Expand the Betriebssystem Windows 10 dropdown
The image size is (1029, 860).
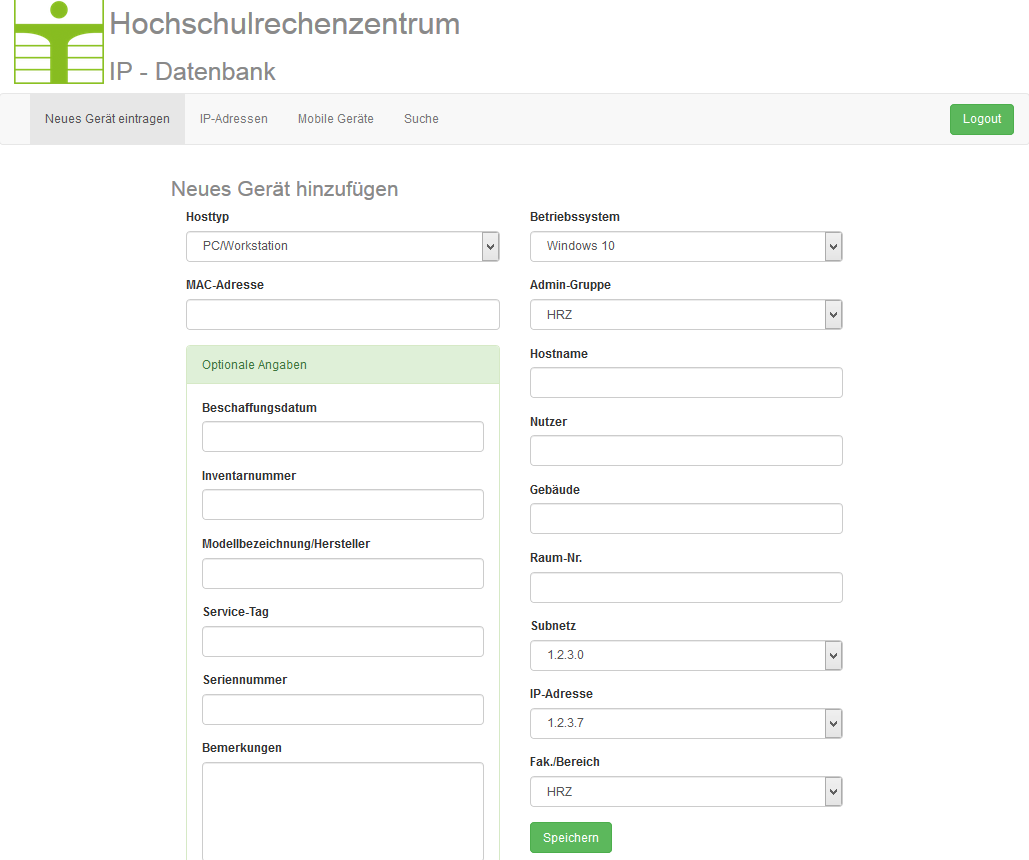(686, 246)
